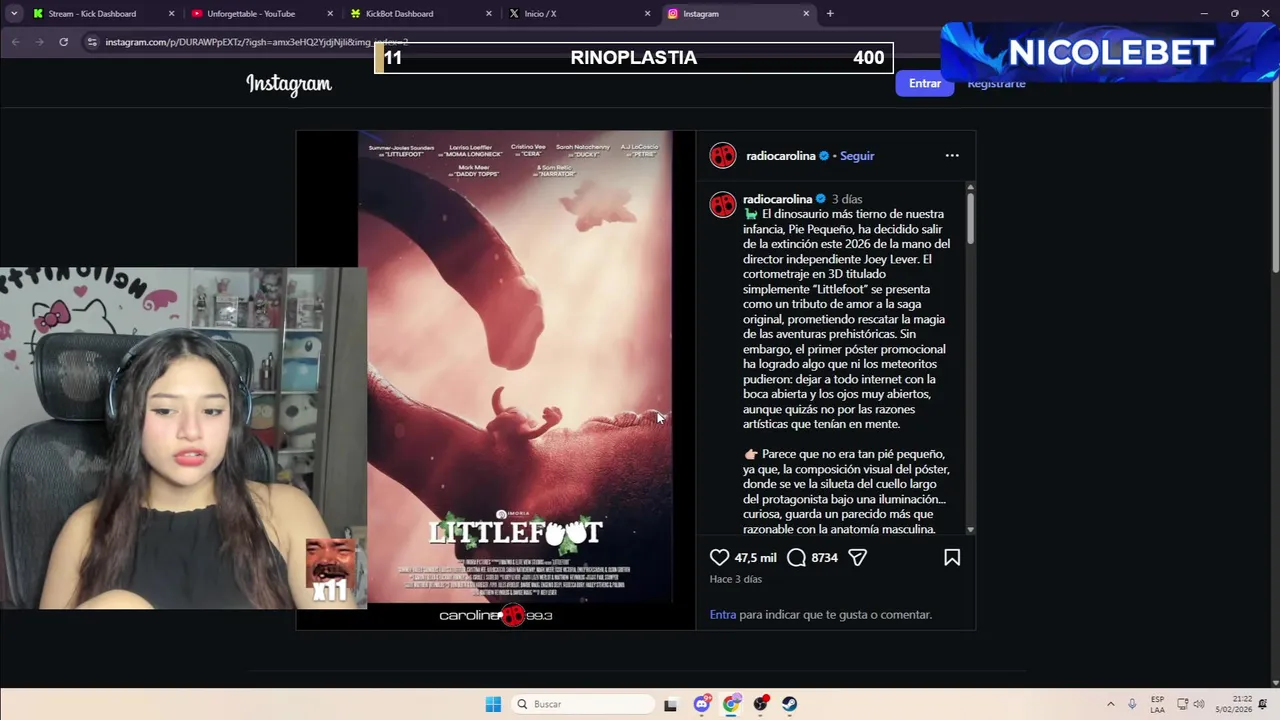Click the 47,5 mil likes count
Screen dimensions: 1280x720
755,557
